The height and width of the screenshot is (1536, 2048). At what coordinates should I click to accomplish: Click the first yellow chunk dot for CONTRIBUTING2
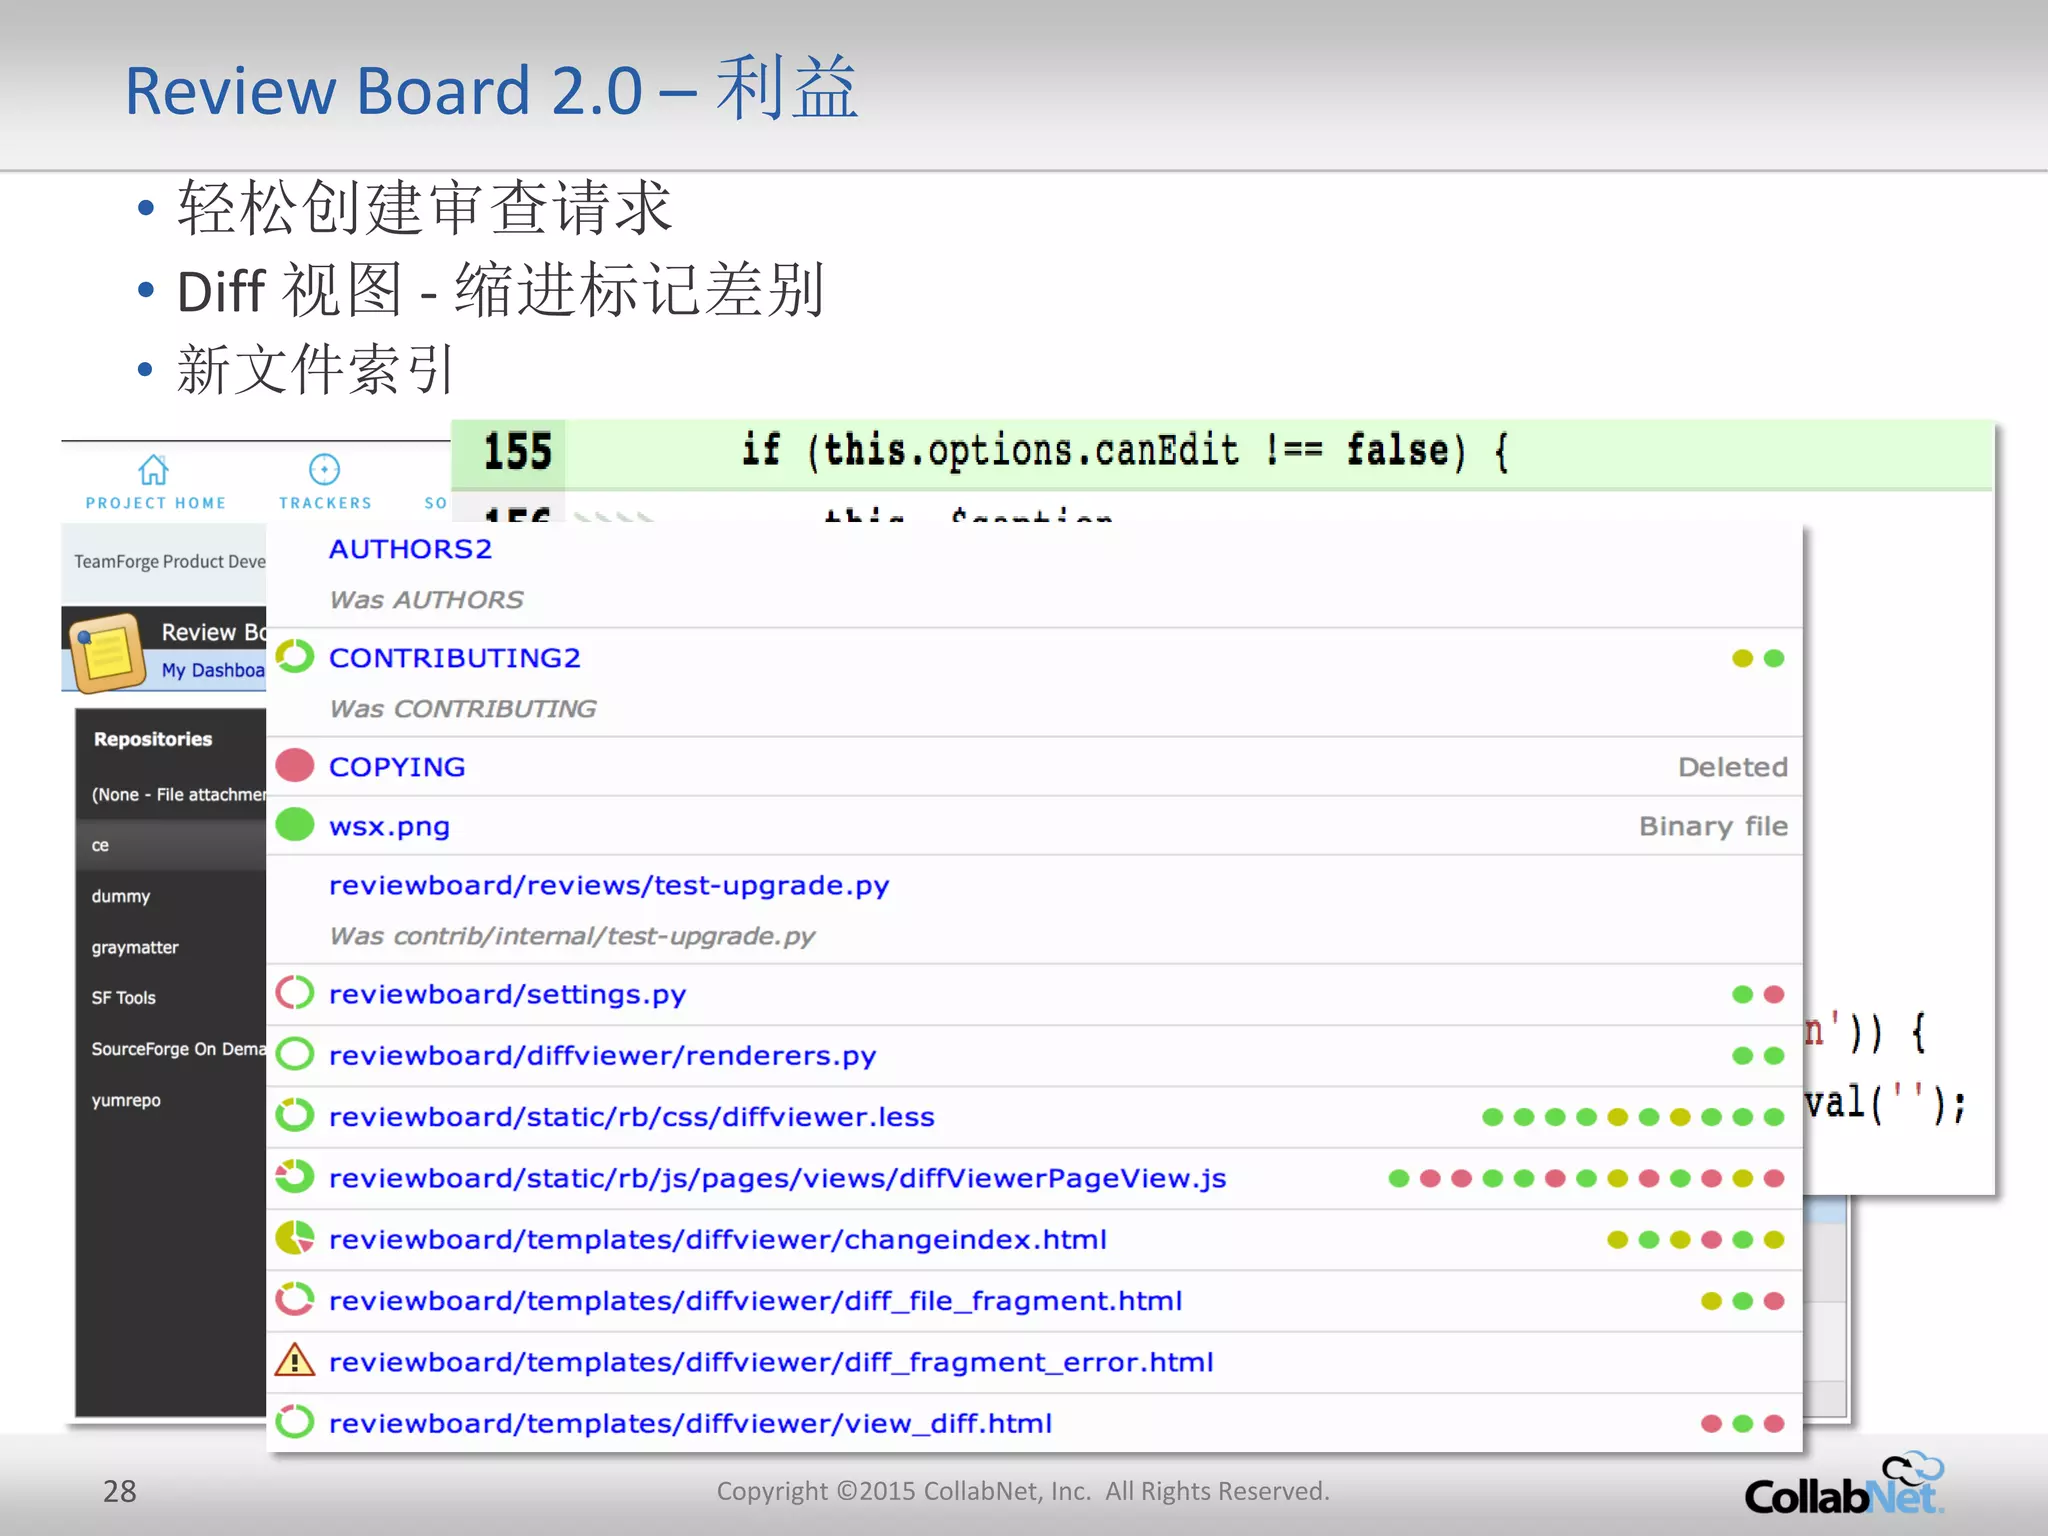pos(1743,658)
